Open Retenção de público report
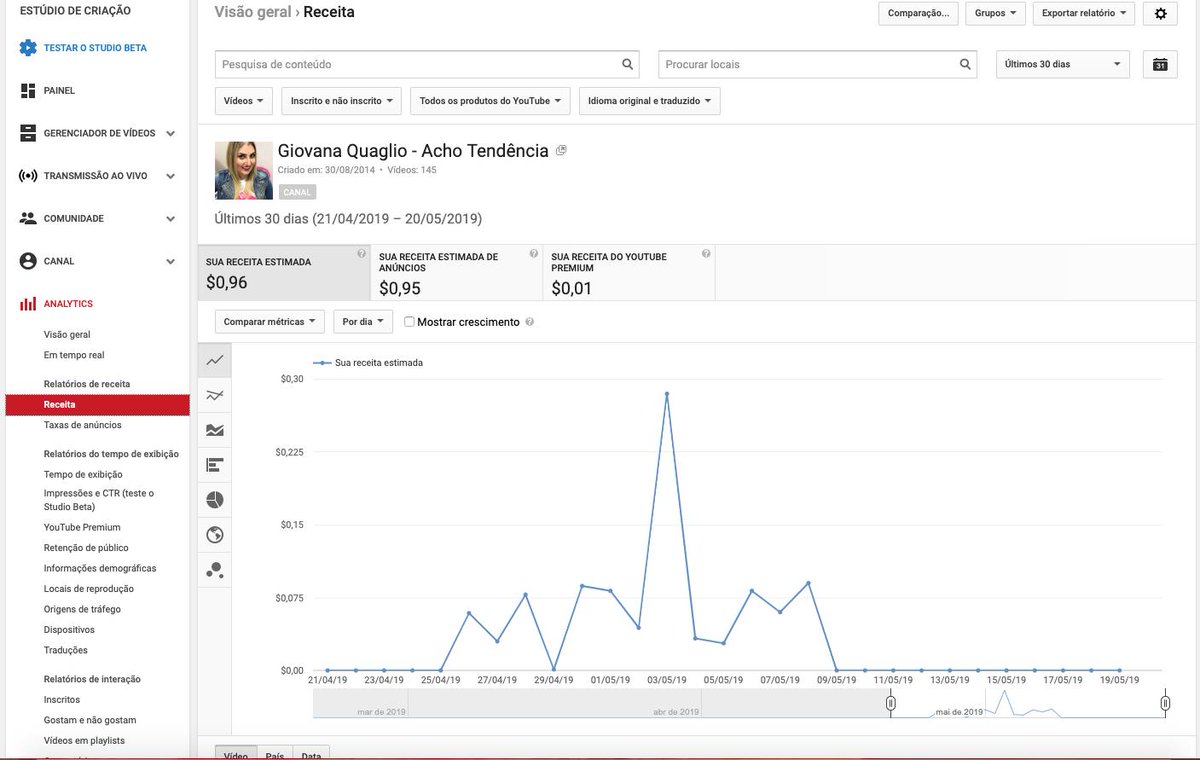Viewport: 1200px width, 760px height. 86,548
